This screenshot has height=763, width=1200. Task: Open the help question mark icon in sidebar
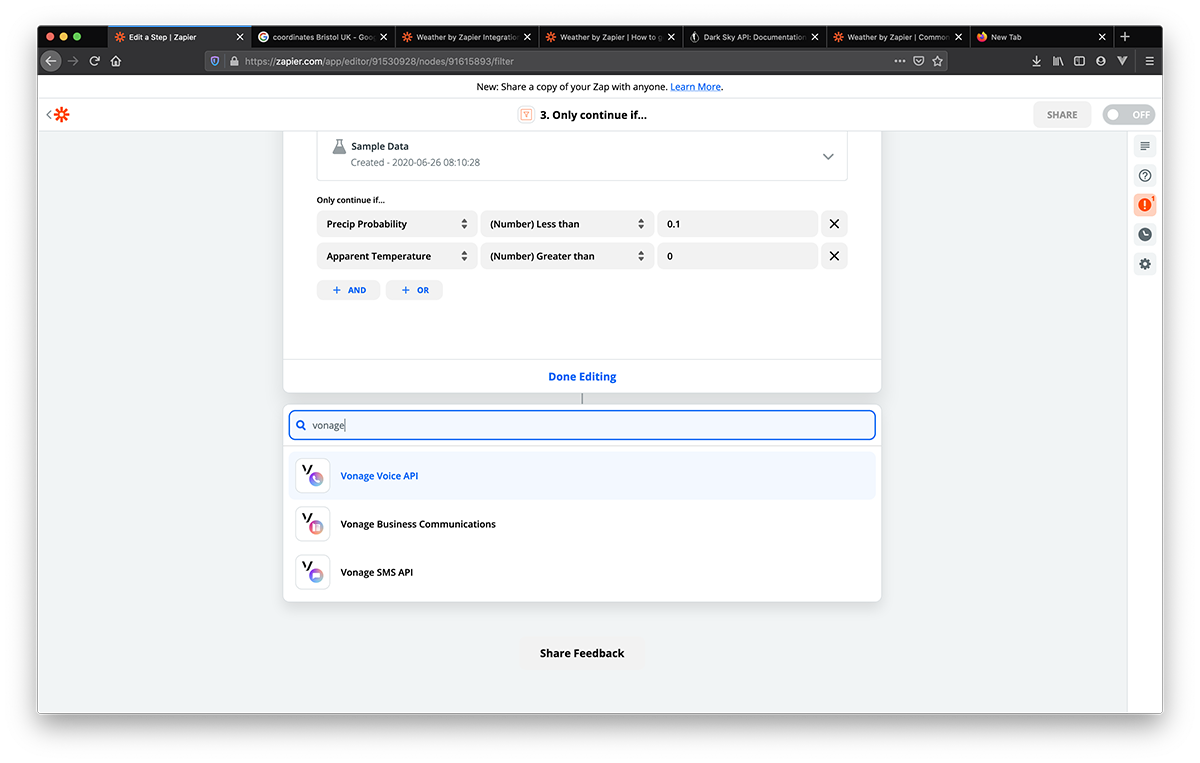point(1145,176)
